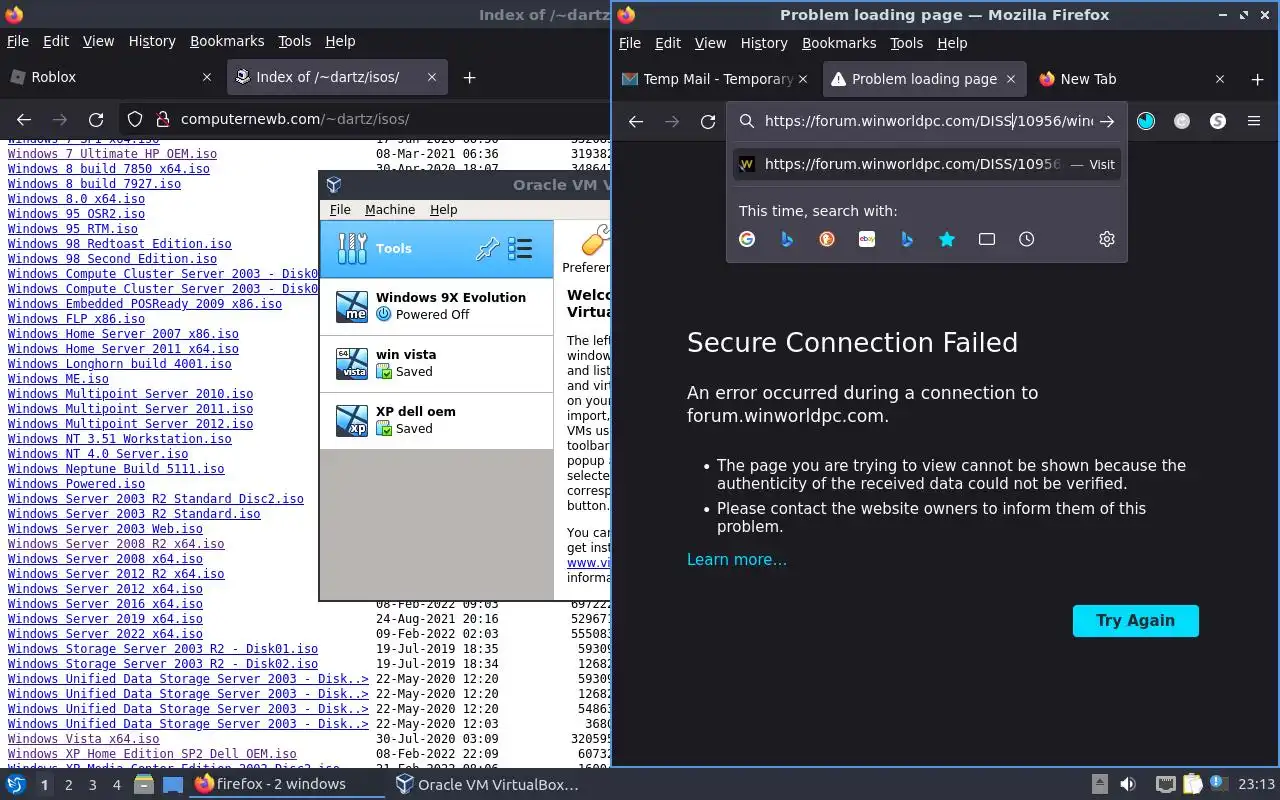Viewport: 1280px width, 800px height.
Task: Click the S extension icon in the toolbar
Action: click(1218, 121)
